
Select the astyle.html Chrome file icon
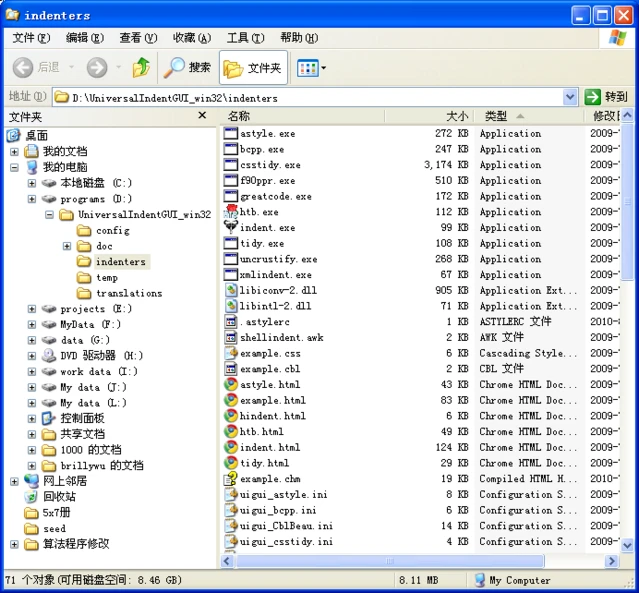click(x=231, y=384)
